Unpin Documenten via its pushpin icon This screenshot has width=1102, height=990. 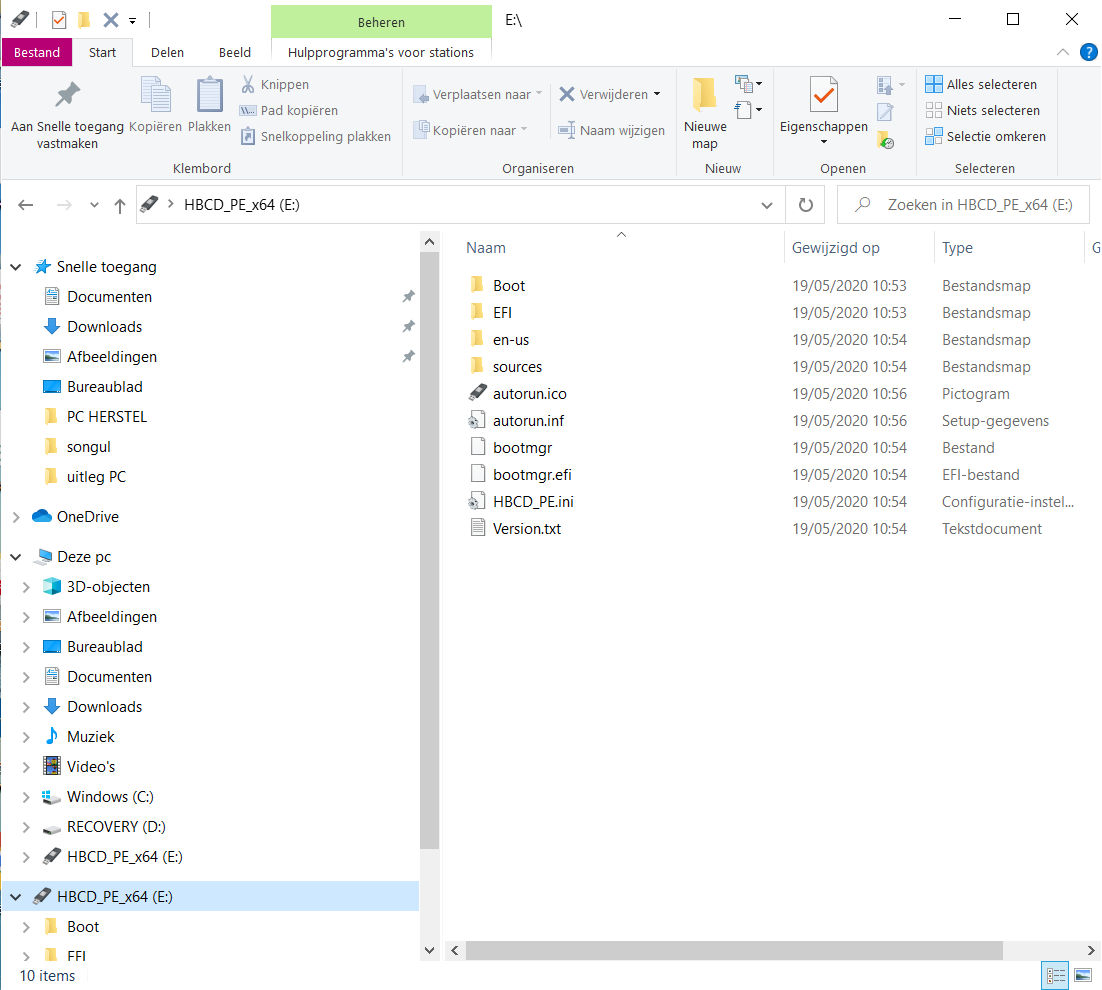[x=408, y=297]
